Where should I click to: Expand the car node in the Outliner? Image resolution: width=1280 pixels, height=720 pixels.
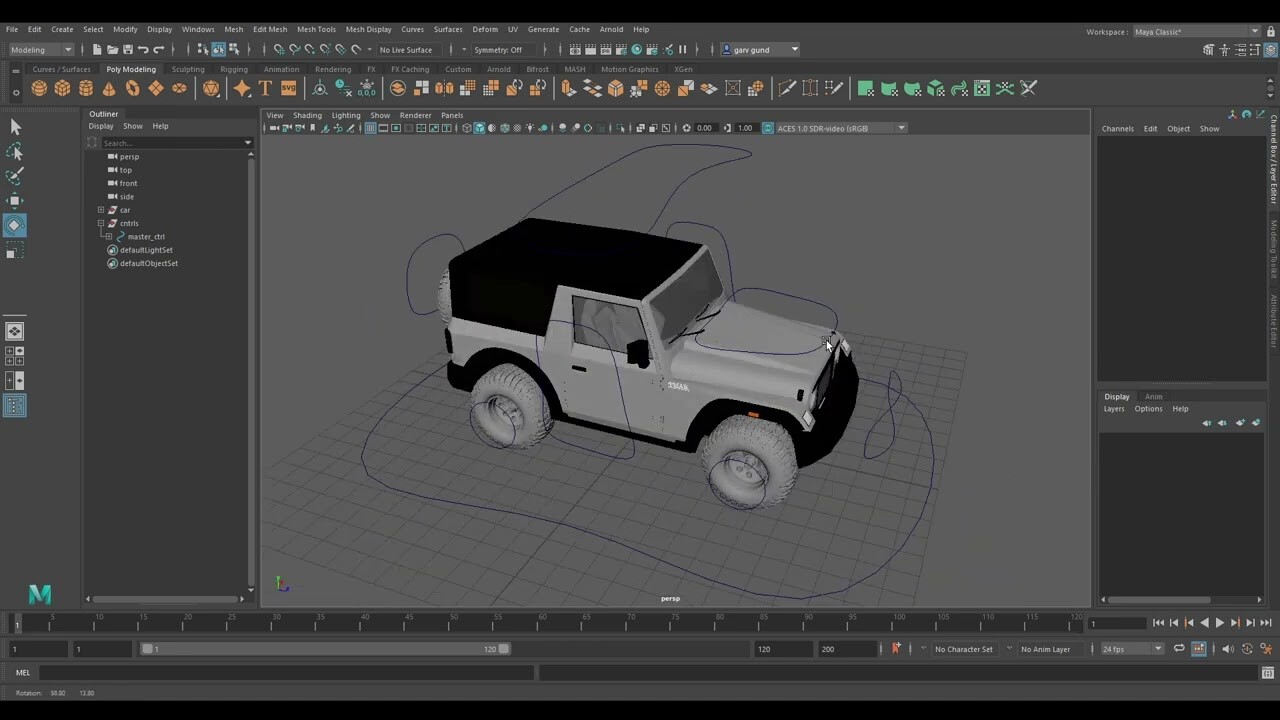coord(101,210)
